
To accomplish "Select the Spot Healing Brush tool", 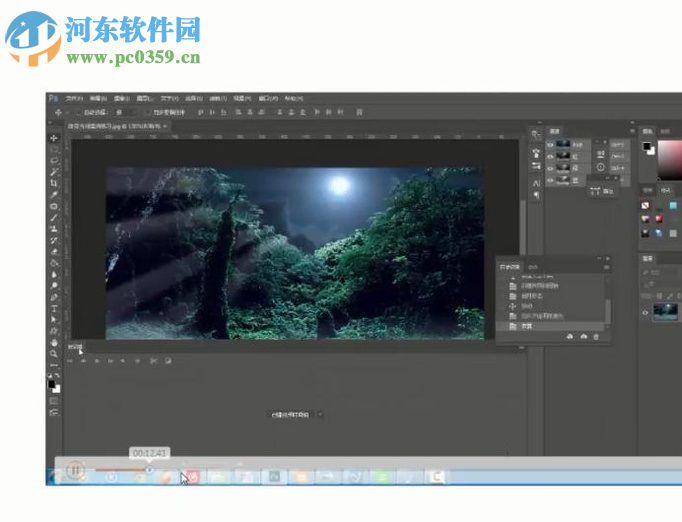I will click(54, 206).
